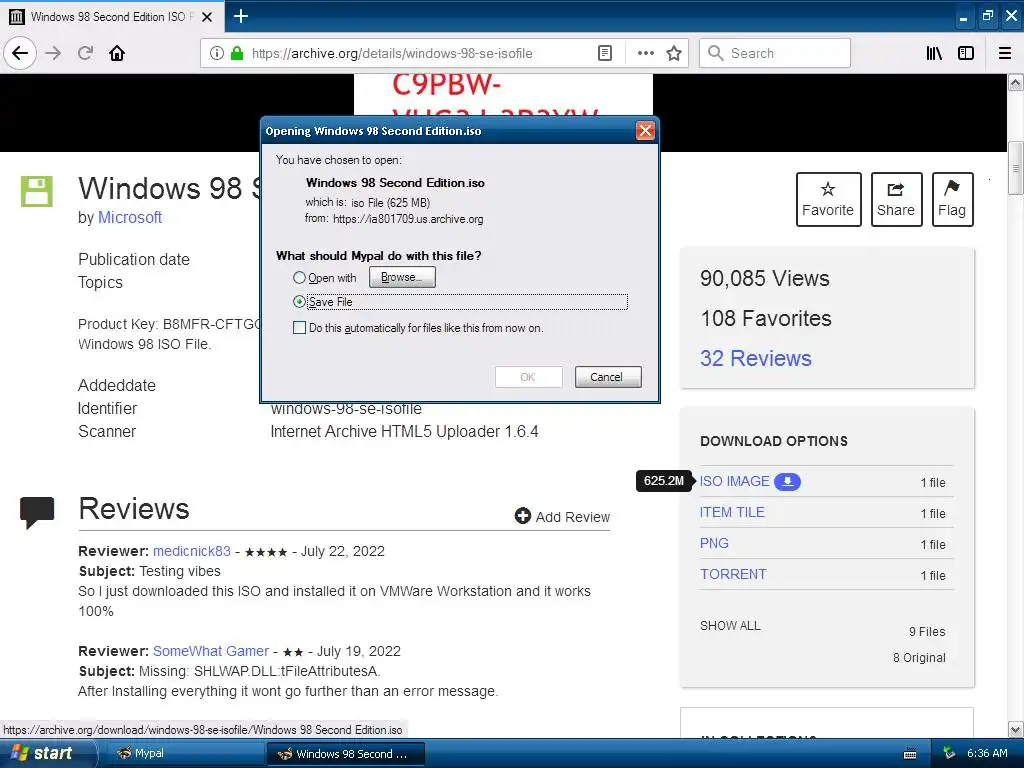This screenshot has height=768, width=1024.
Task: Click the Add Review plus icon
Action: coord(522,516)
